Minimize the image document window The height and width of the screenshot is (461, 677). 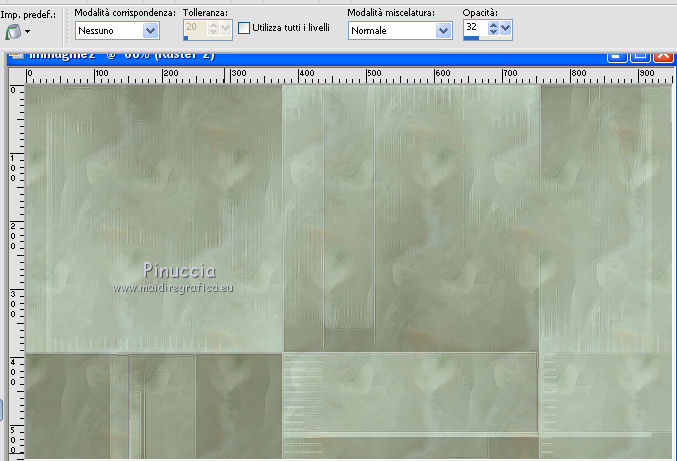(617, 57)
